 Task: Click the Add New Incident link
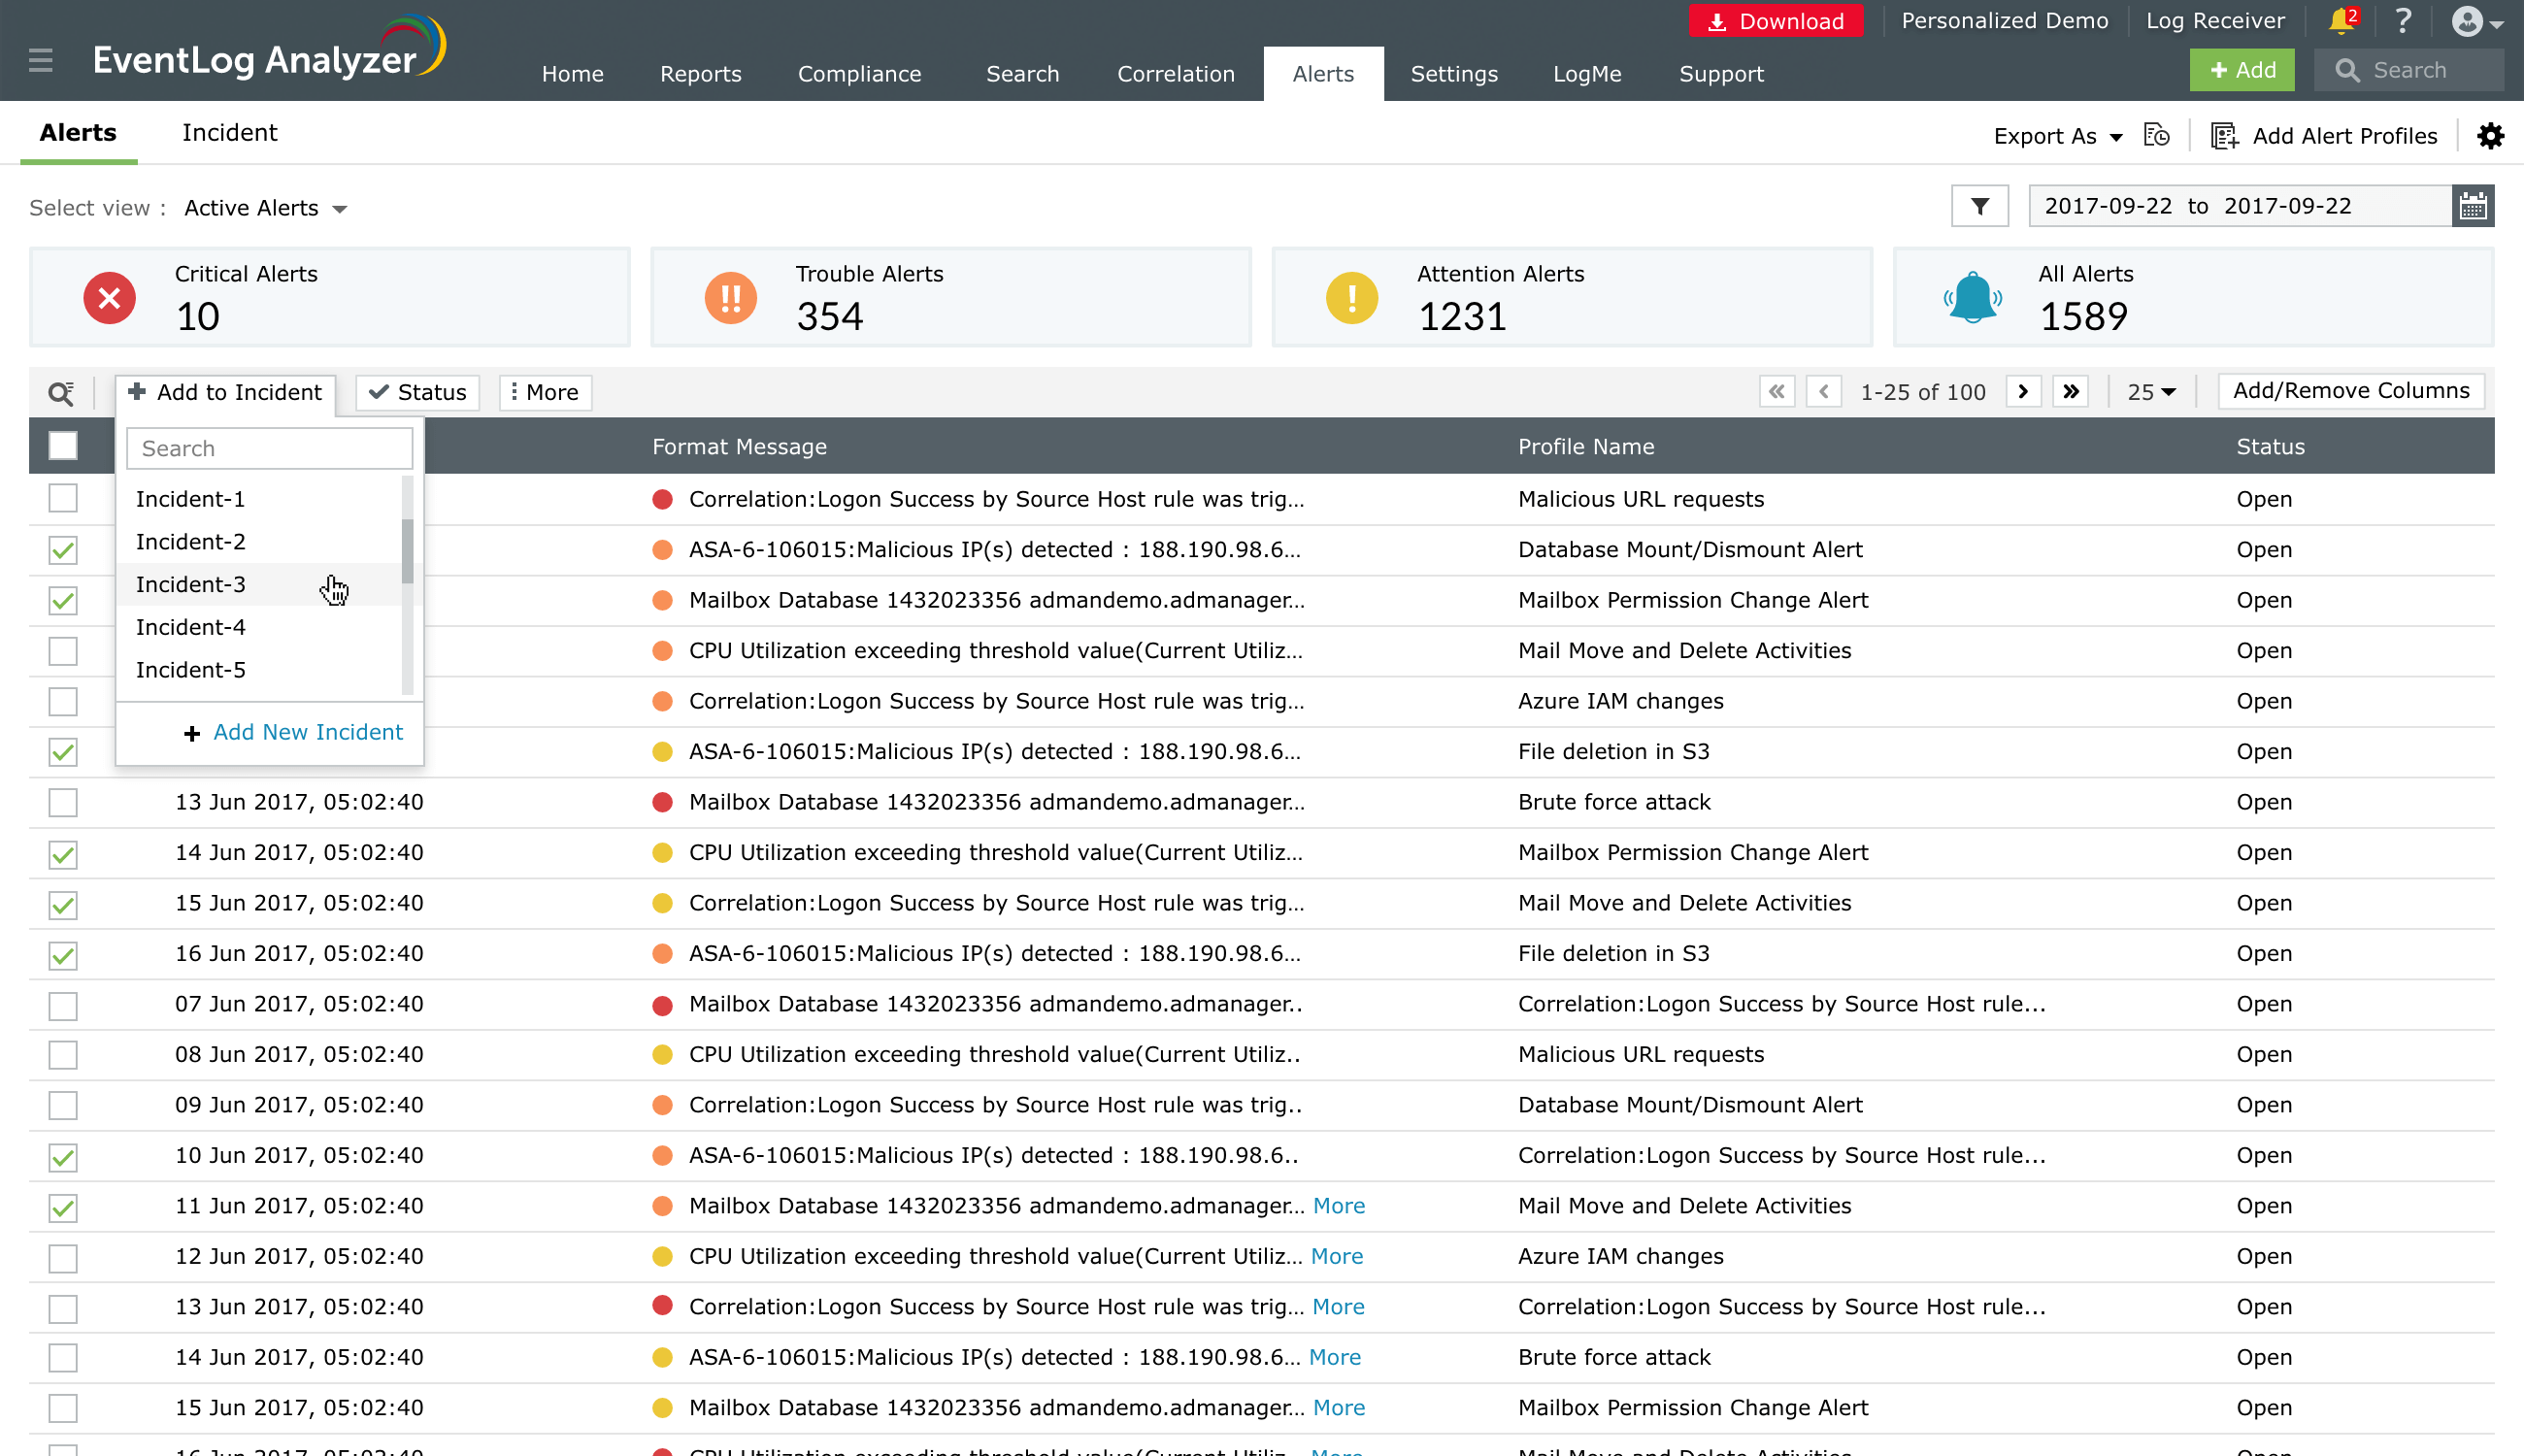coord(307,733)
